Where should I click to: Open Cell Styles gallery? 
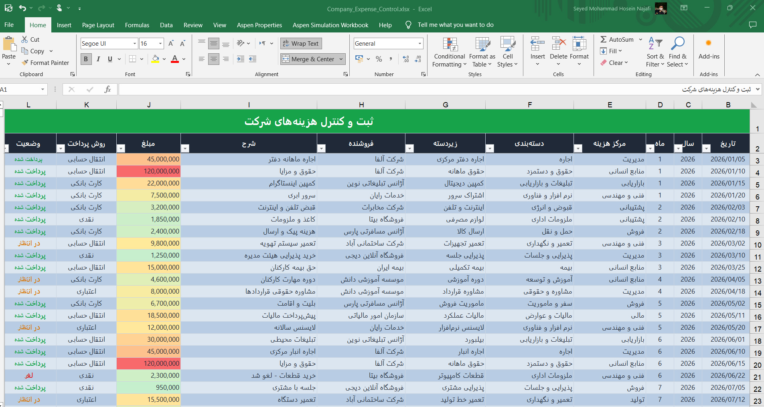pos(508,52)
